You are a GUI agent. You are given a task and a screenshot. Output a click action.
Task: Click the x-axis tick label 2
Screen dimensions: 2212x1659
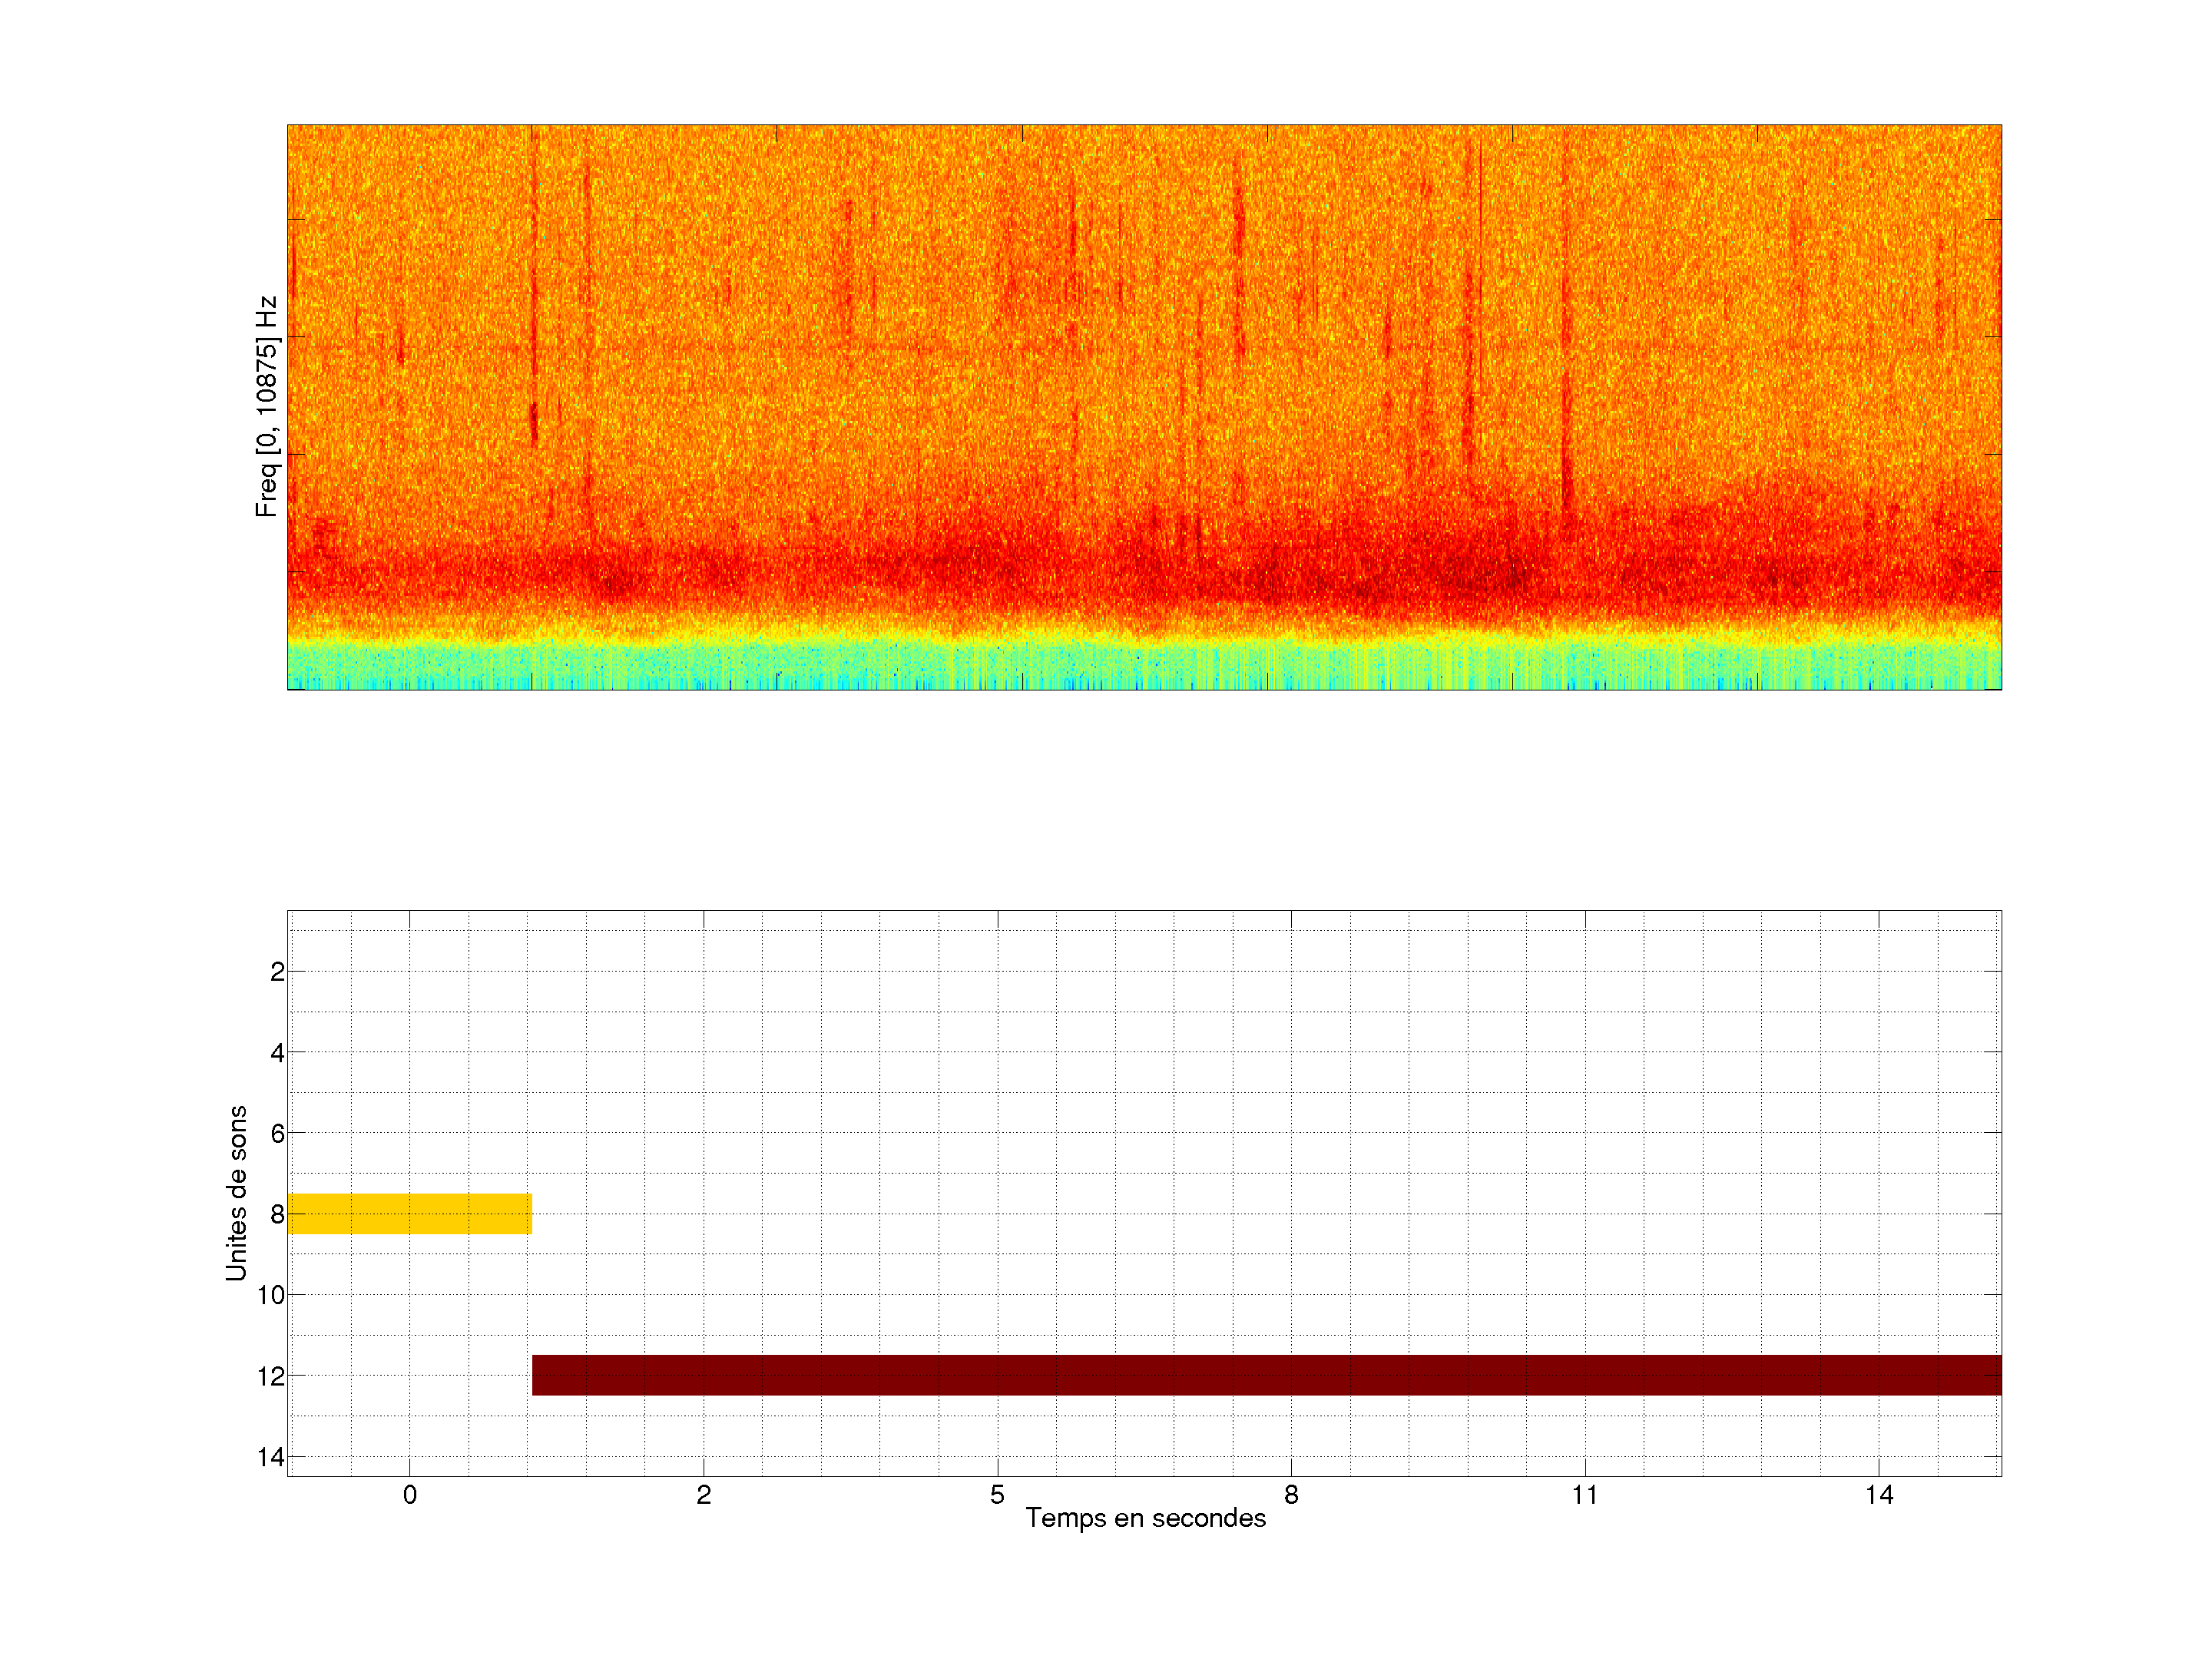[703, 1495]
